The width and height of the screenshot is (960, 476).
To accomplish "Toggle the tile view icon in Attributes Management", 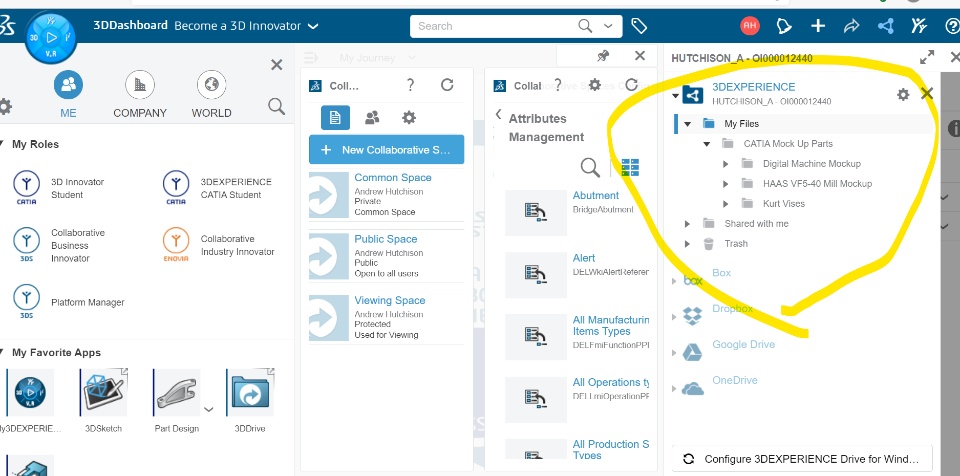I will [x=629, y=167].
